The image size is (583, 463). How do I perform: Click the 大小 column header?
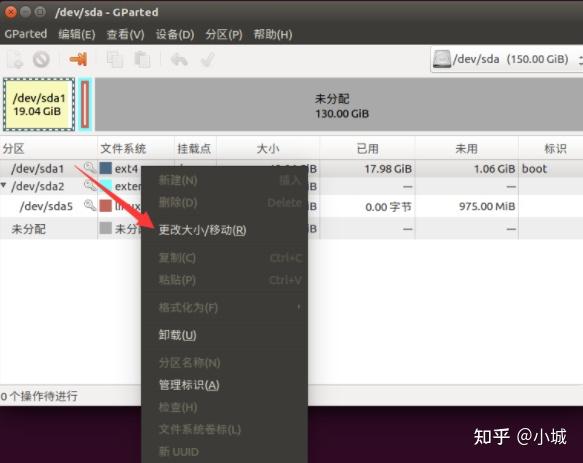tap(268, 149)
